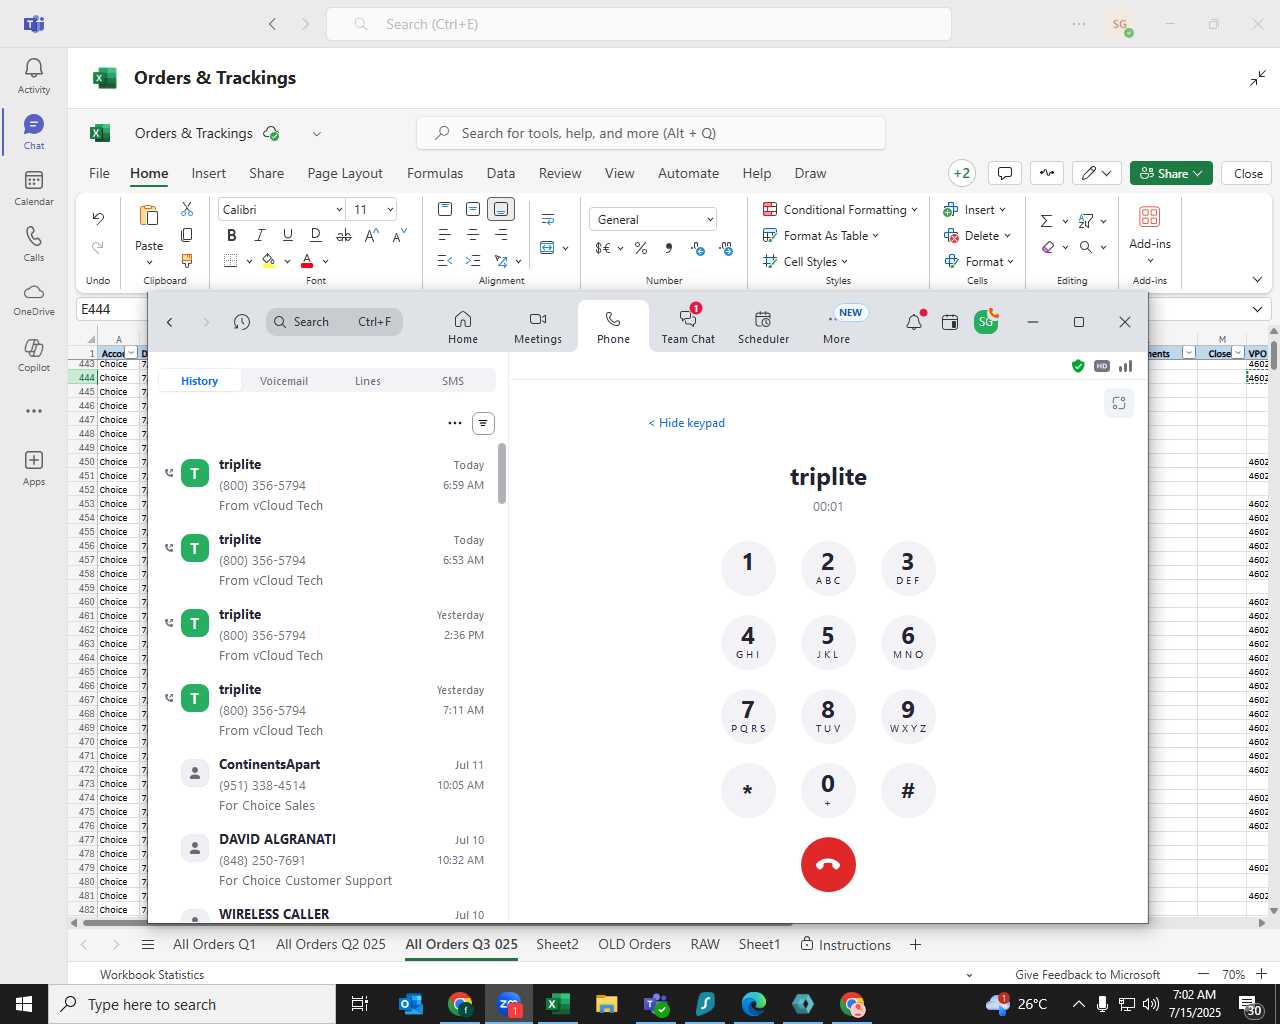Image resolution: width=1280 pixels, height=1024 pixels.
Task: Click green Share button in Excel
Action: tap(1171, 173)
